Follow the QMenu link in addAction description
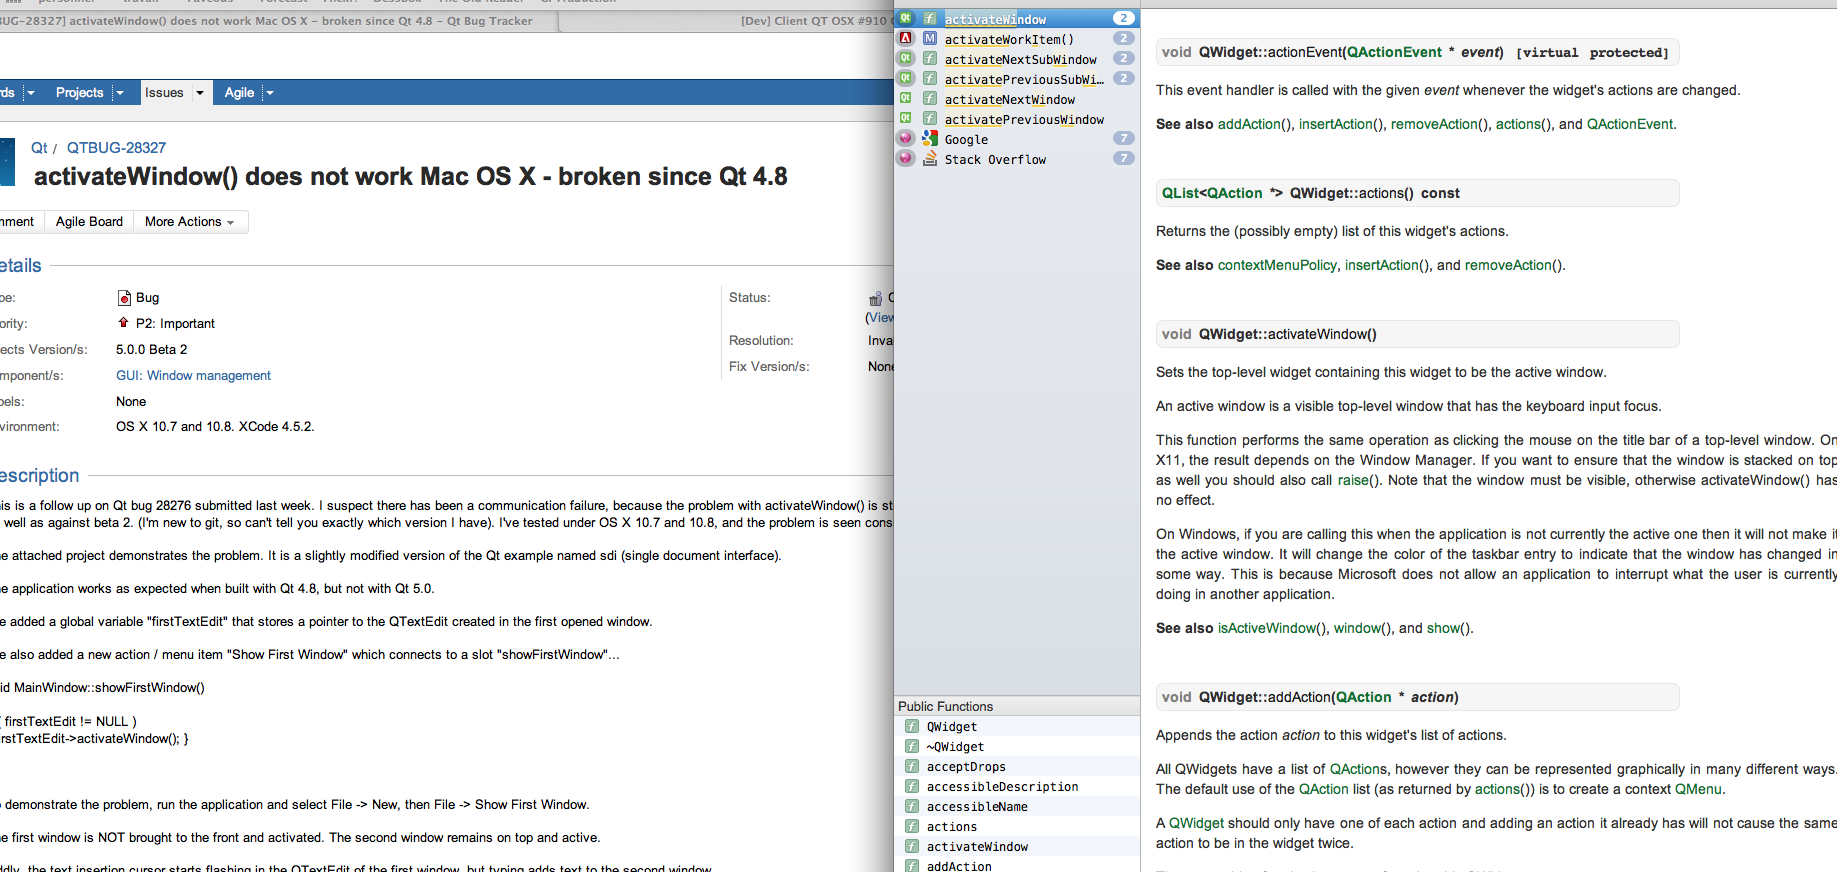 click(1698, 789)
